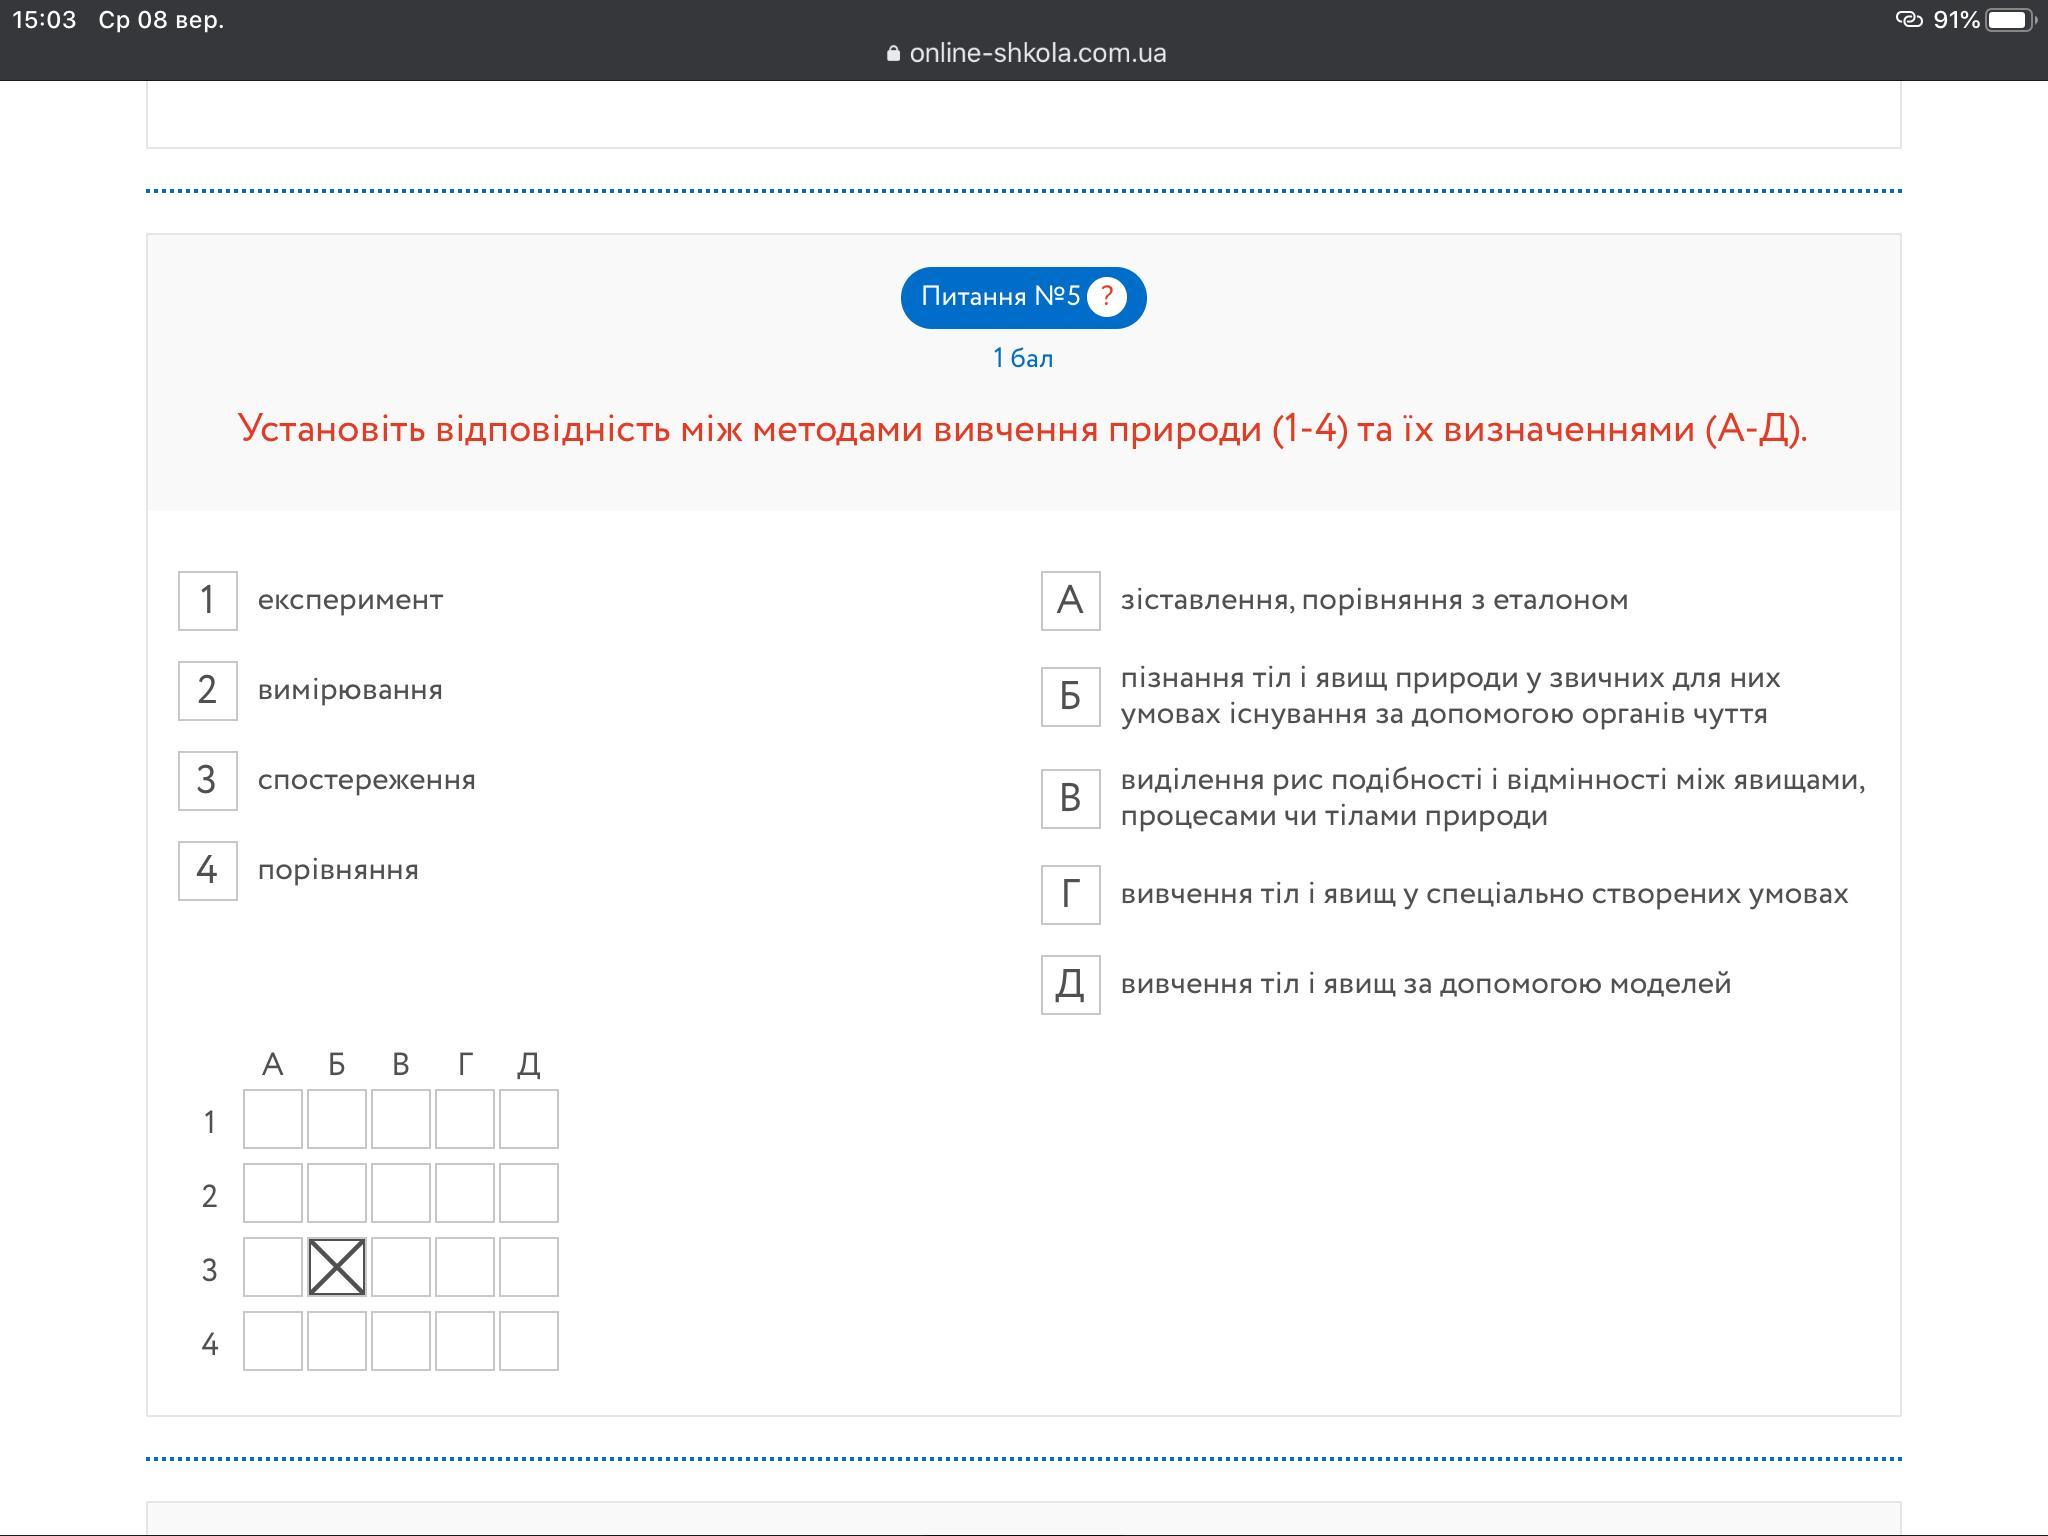The height and width of the screenshot is (1536, 2048).
Task: Check row 4 column А in answer grid
Action: click(272, 1341)
